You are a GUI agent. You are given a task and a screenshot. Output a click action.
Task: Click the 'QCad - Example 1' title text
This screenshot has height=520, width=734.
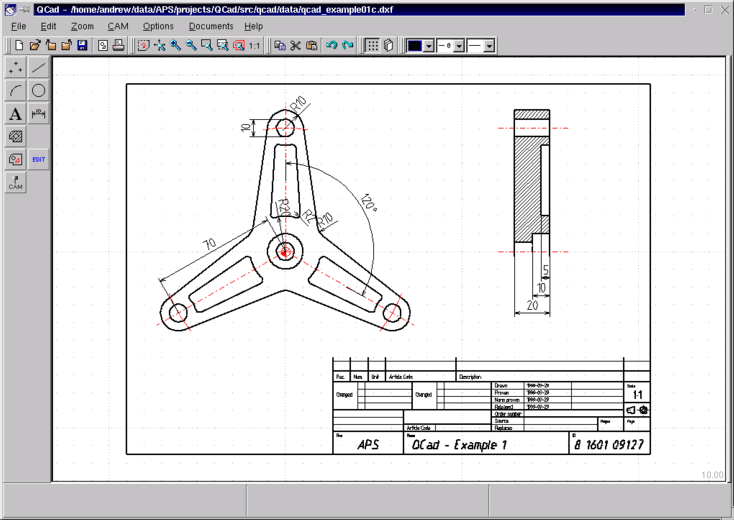click(459, 445)
